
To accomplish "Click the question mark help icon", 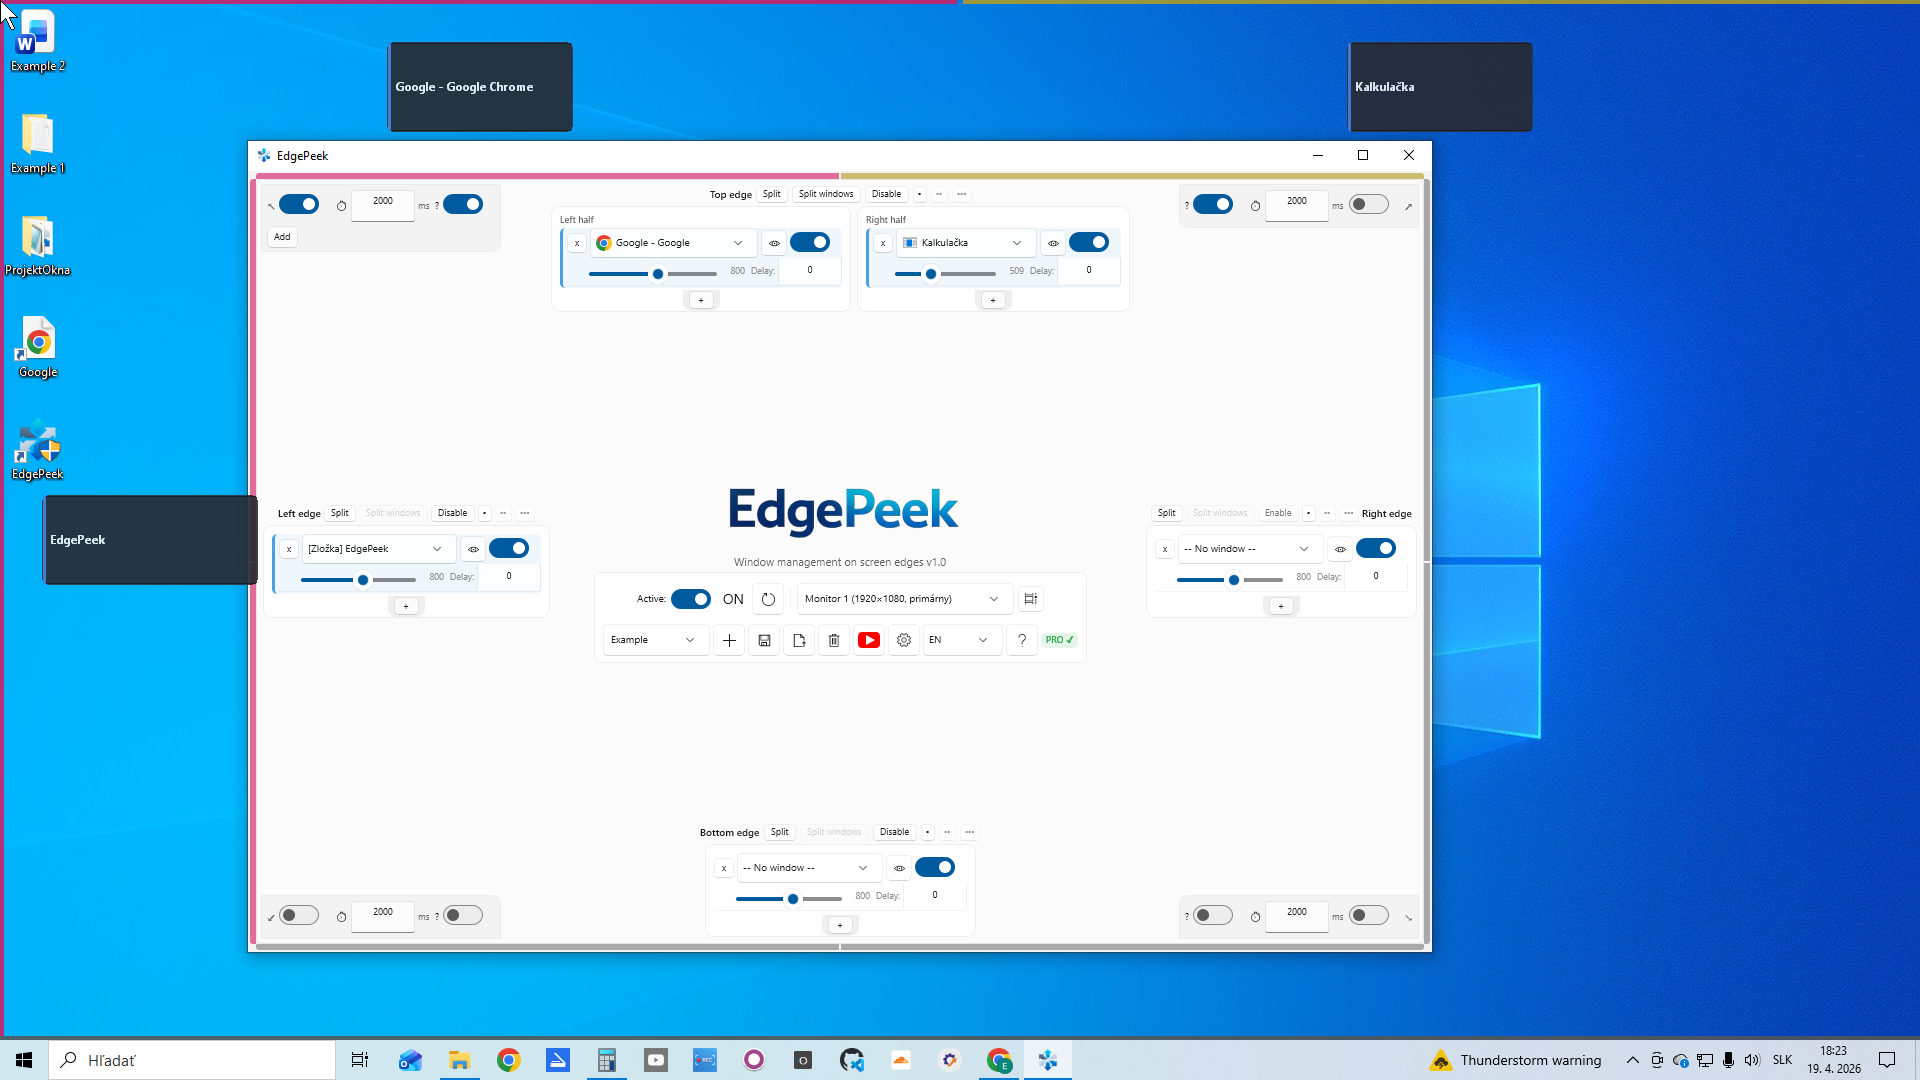I will (x=1022, y=640).
